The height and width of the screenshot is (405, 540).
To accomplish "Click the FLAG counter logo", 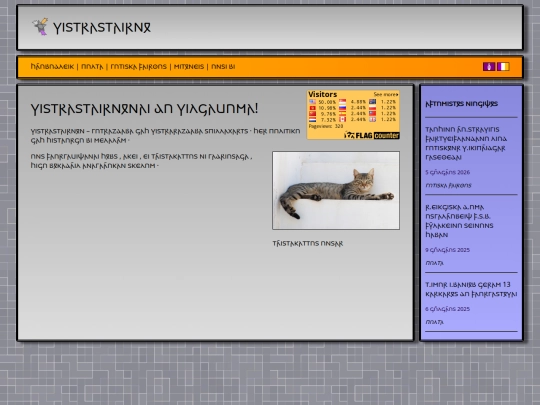I will [372, 135].
